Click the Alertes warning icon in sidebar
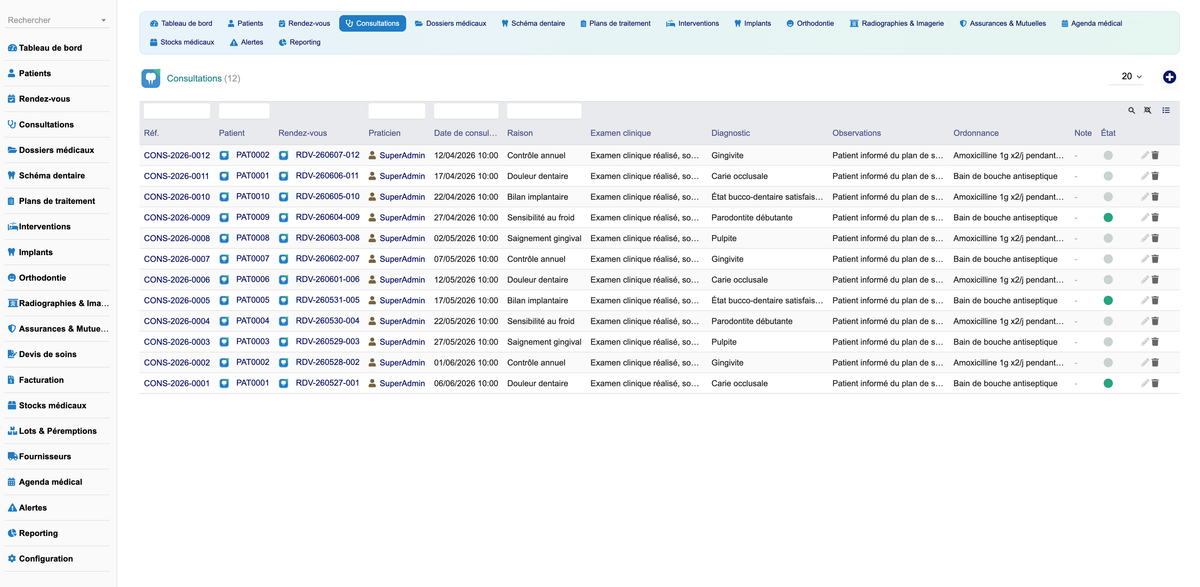The image size is (1200, 587). (12, 507)
